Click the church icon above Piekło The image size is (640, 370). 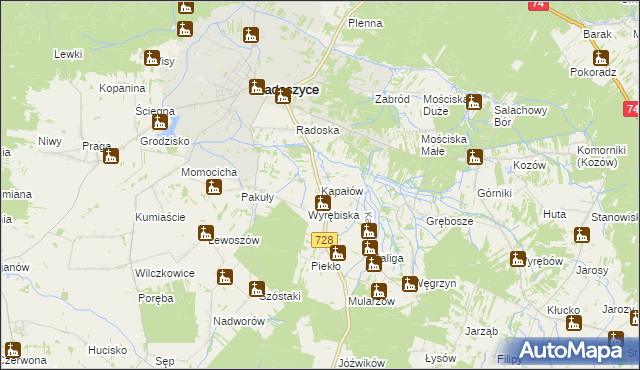[338, 253]
